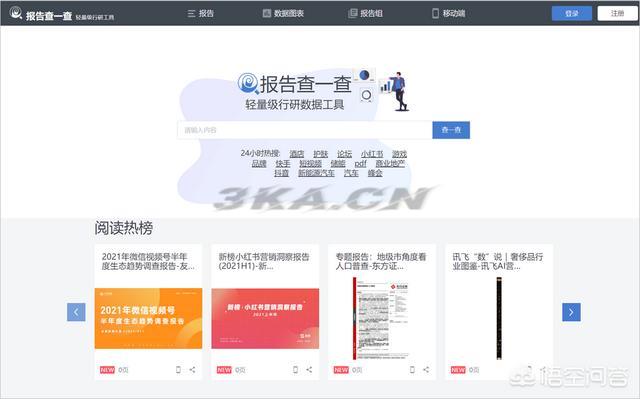Click NEW badge on 讯飞 card
The image size is (640, 399).
458,370
